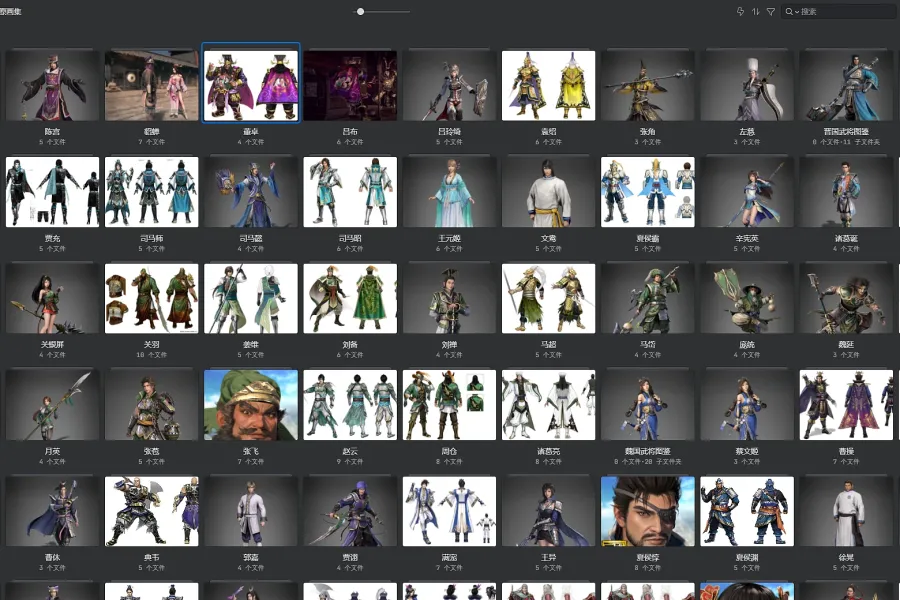Select the 貂蝉 folder thumbnail
The width and height of the screenshot is (900, 600).
click(x=152, y=86)
